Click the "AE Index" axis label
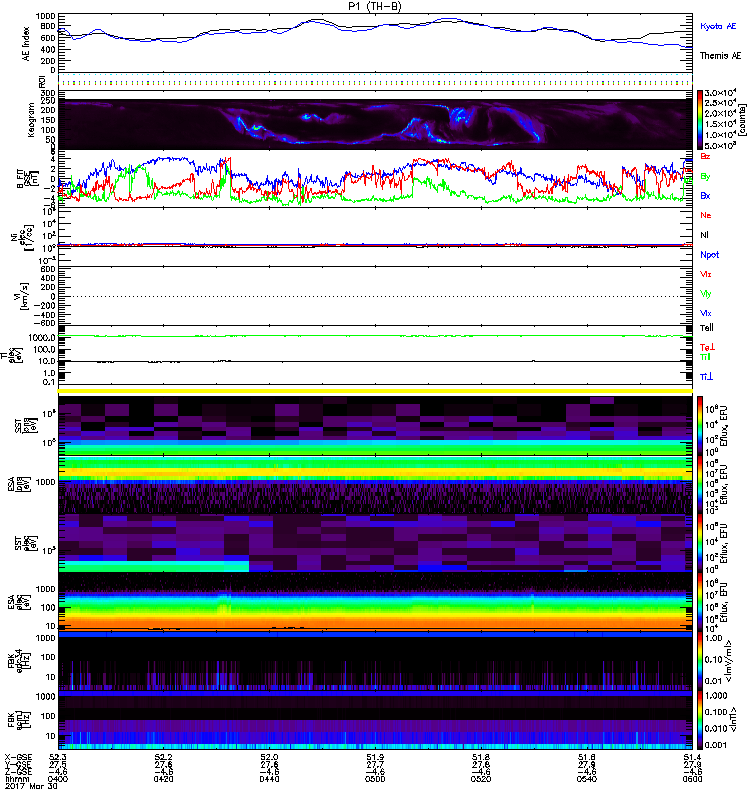The width and height of the screenshot is (750, 800). pyautogui.click(x=26, y=44)
